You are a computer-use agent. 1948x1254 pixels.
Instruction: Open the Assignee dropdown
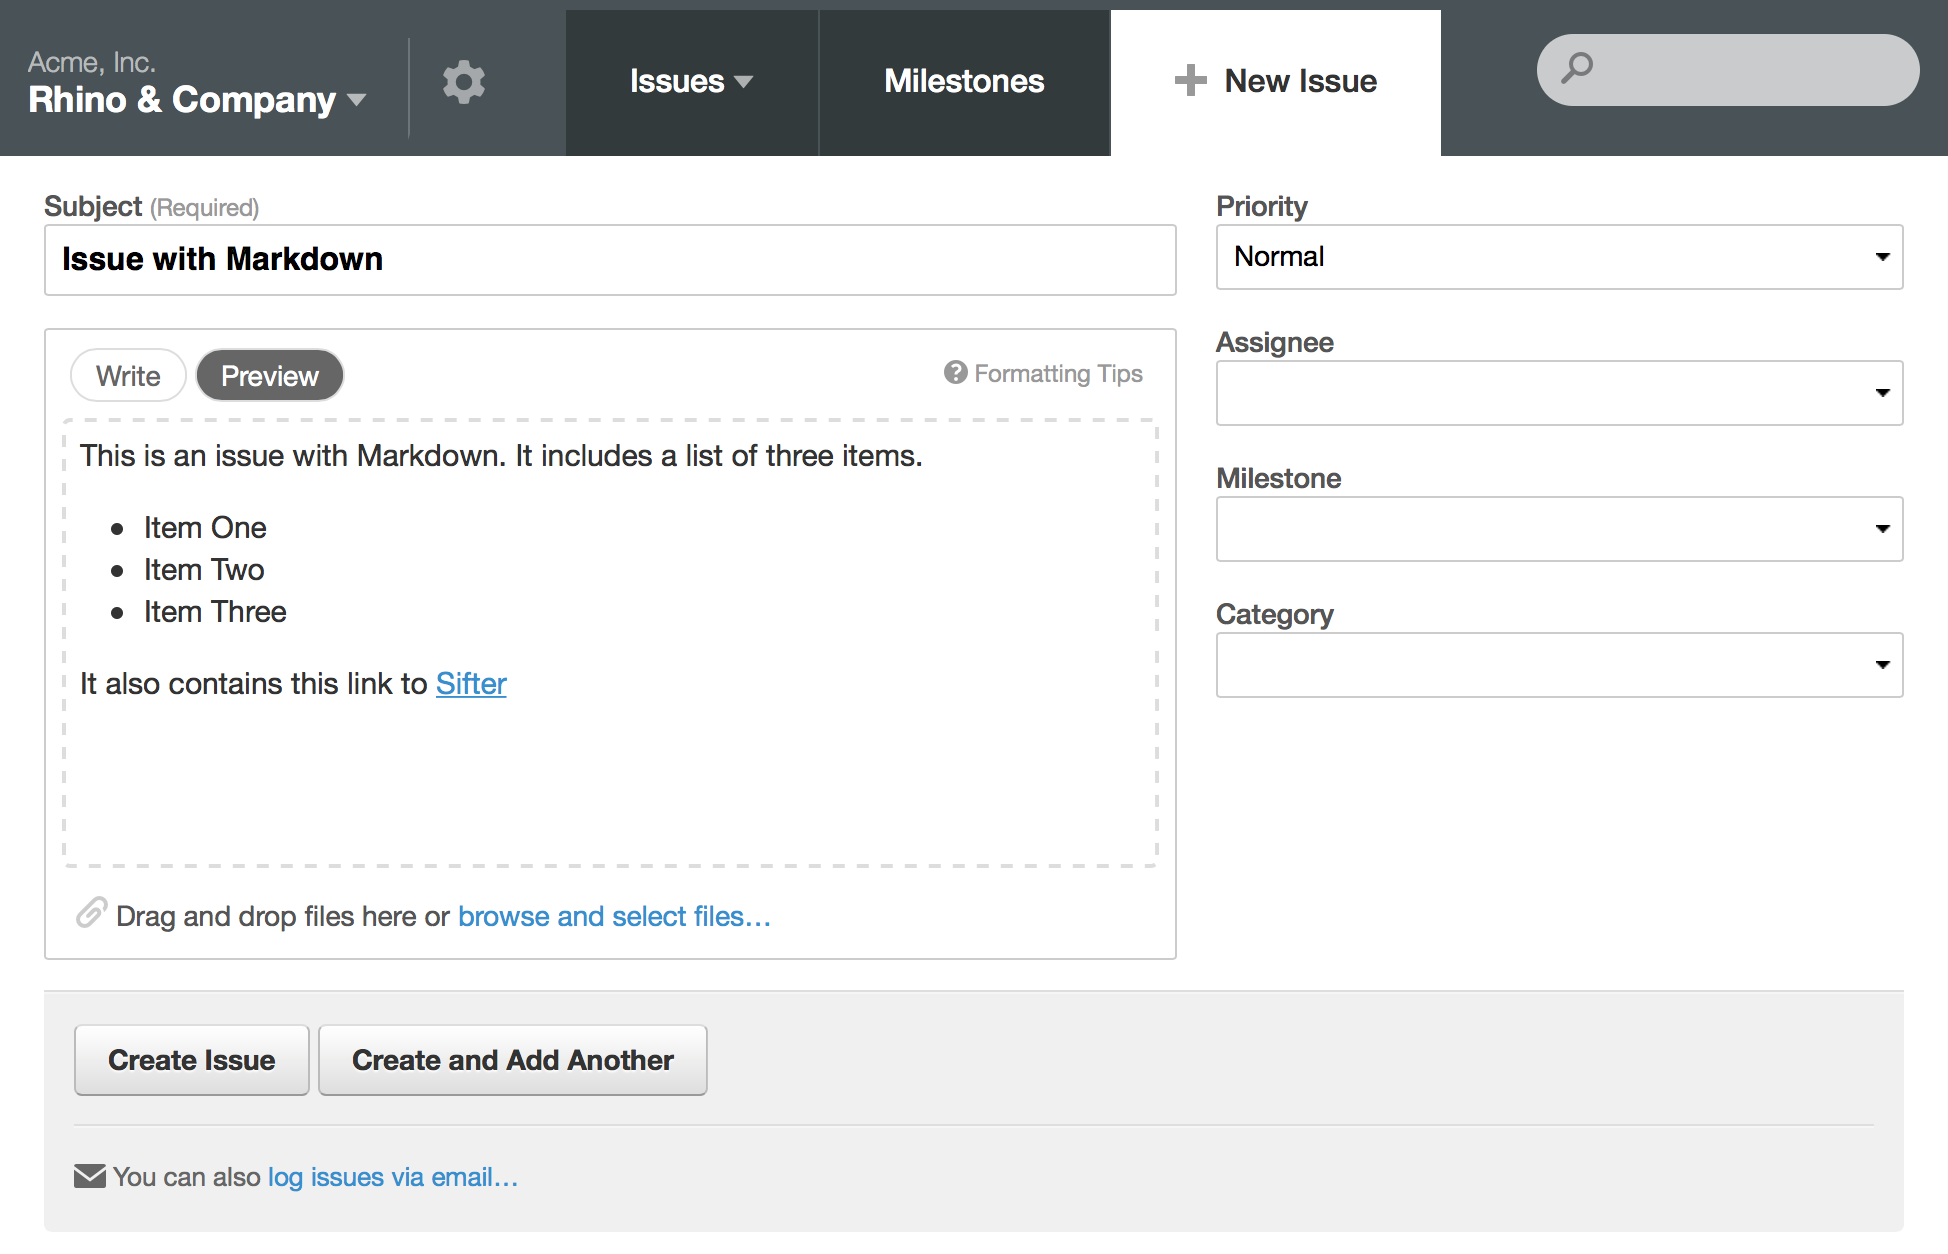coord(1559,393)
